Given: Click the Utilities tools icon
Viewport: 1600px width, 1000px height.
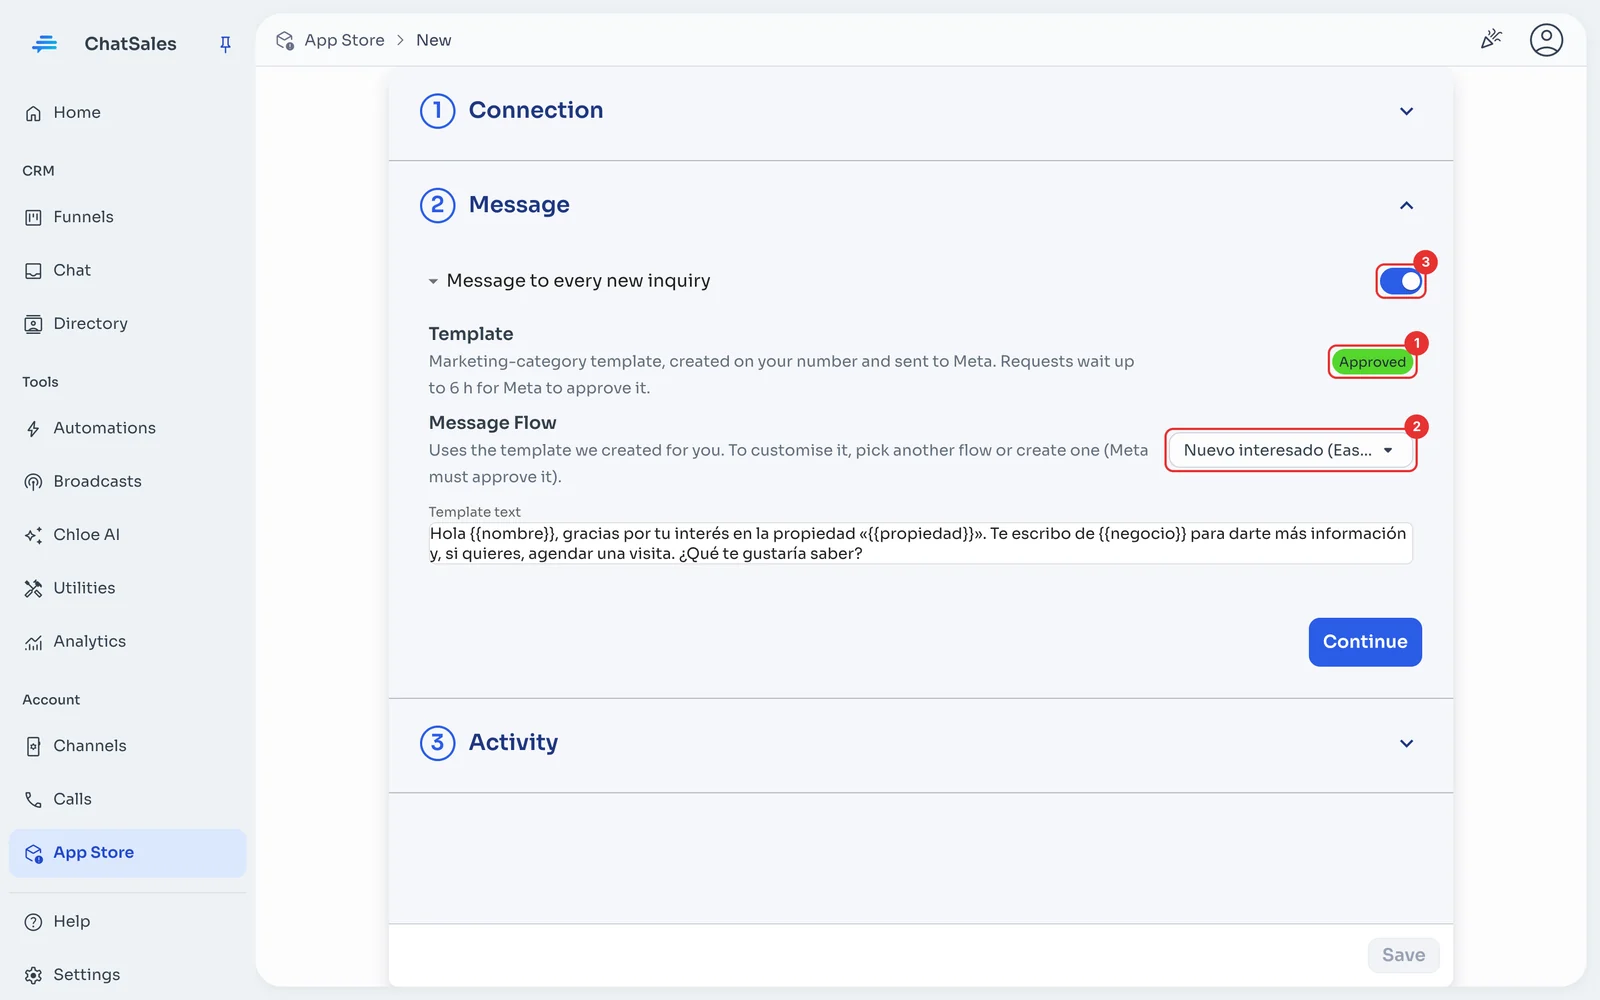Looking at the screenshot, I should click(x=33, y=588).
